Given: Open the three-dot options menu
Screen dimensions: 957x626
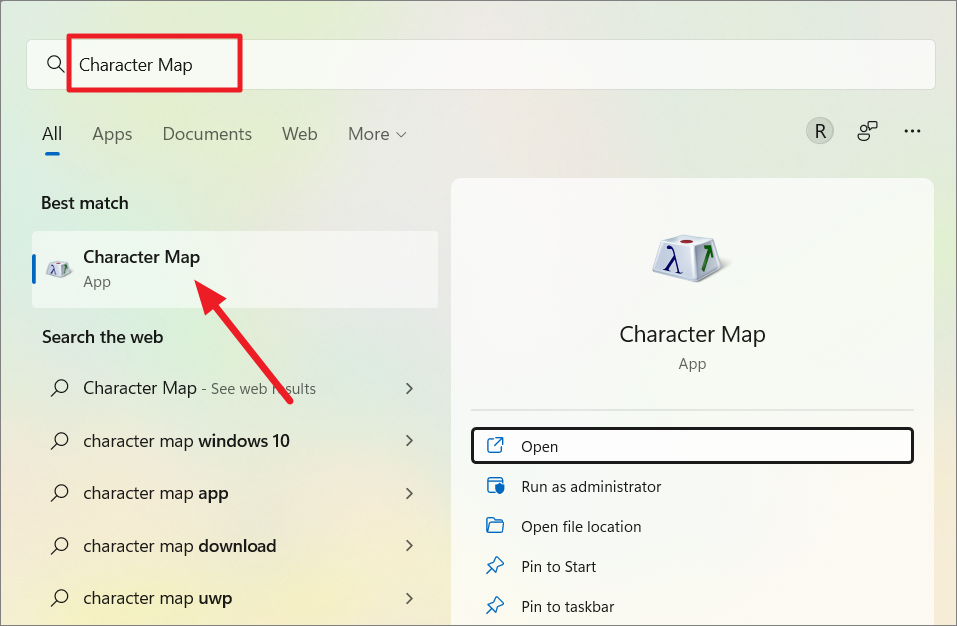Looking at the screenshot, I should pyautogui.click(x=912, y=131).
